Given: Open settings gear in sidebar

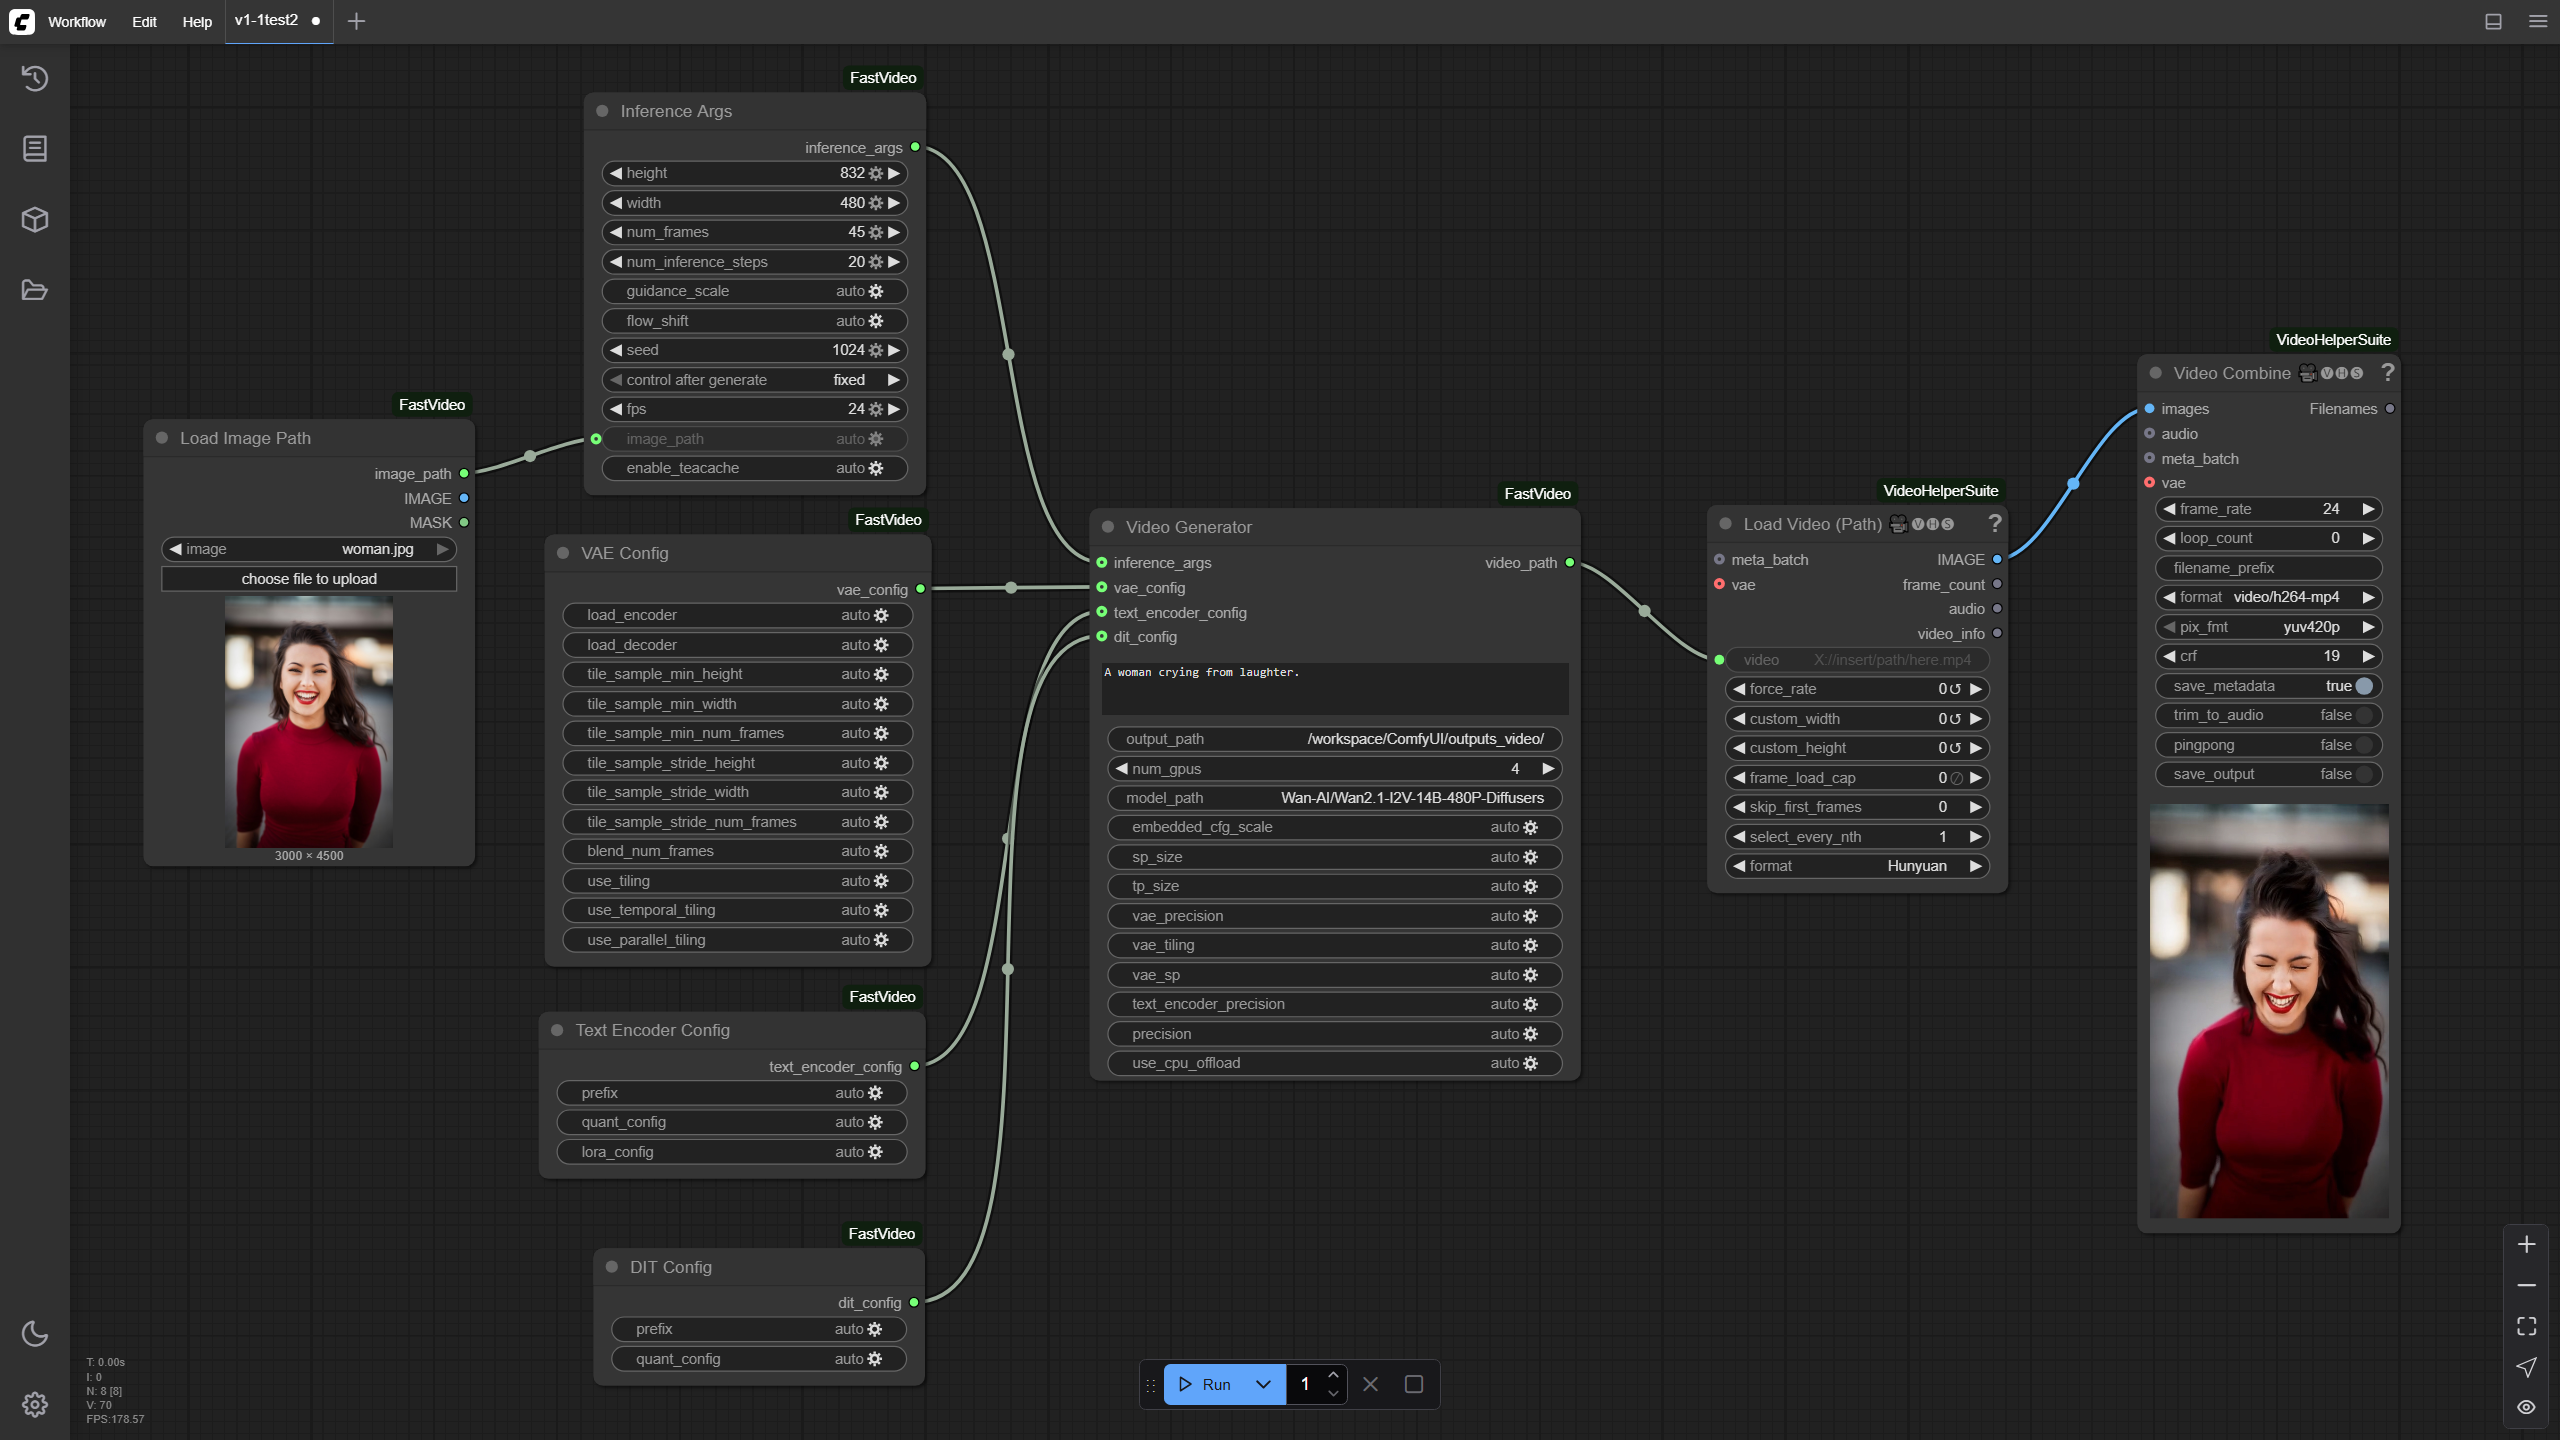Looking at the screenshot, I should [35, 1405].
